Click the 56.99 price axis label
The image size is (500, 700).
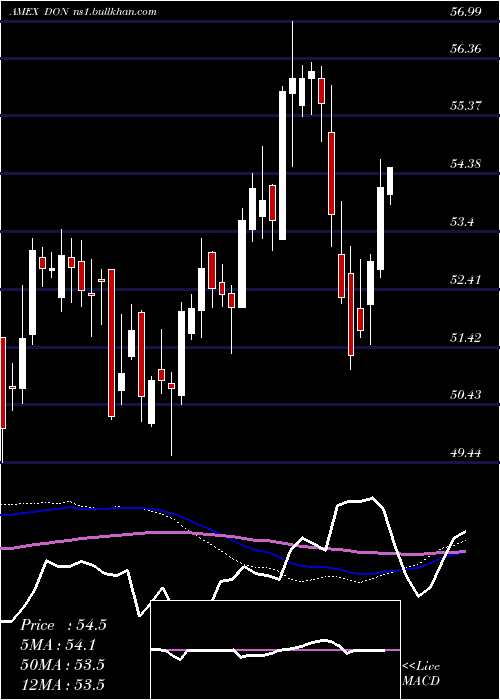pos(466,12)
